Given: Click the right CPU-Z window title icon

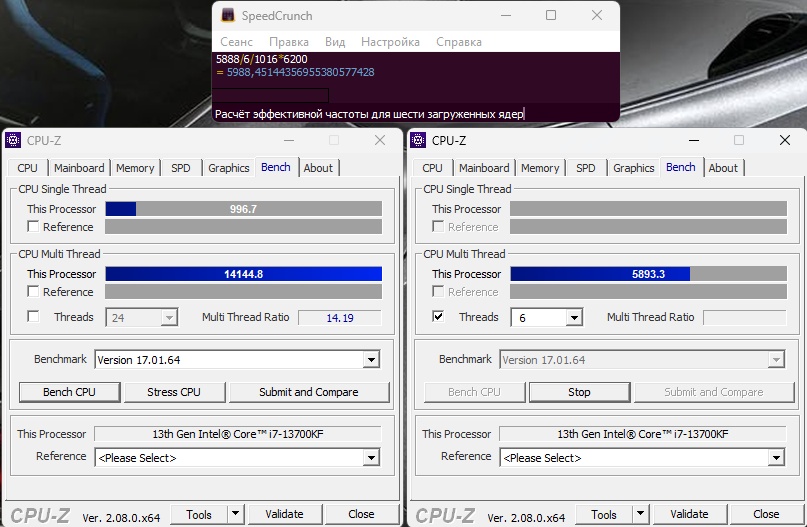Looking at the screenshot, I should pos(418,140).
